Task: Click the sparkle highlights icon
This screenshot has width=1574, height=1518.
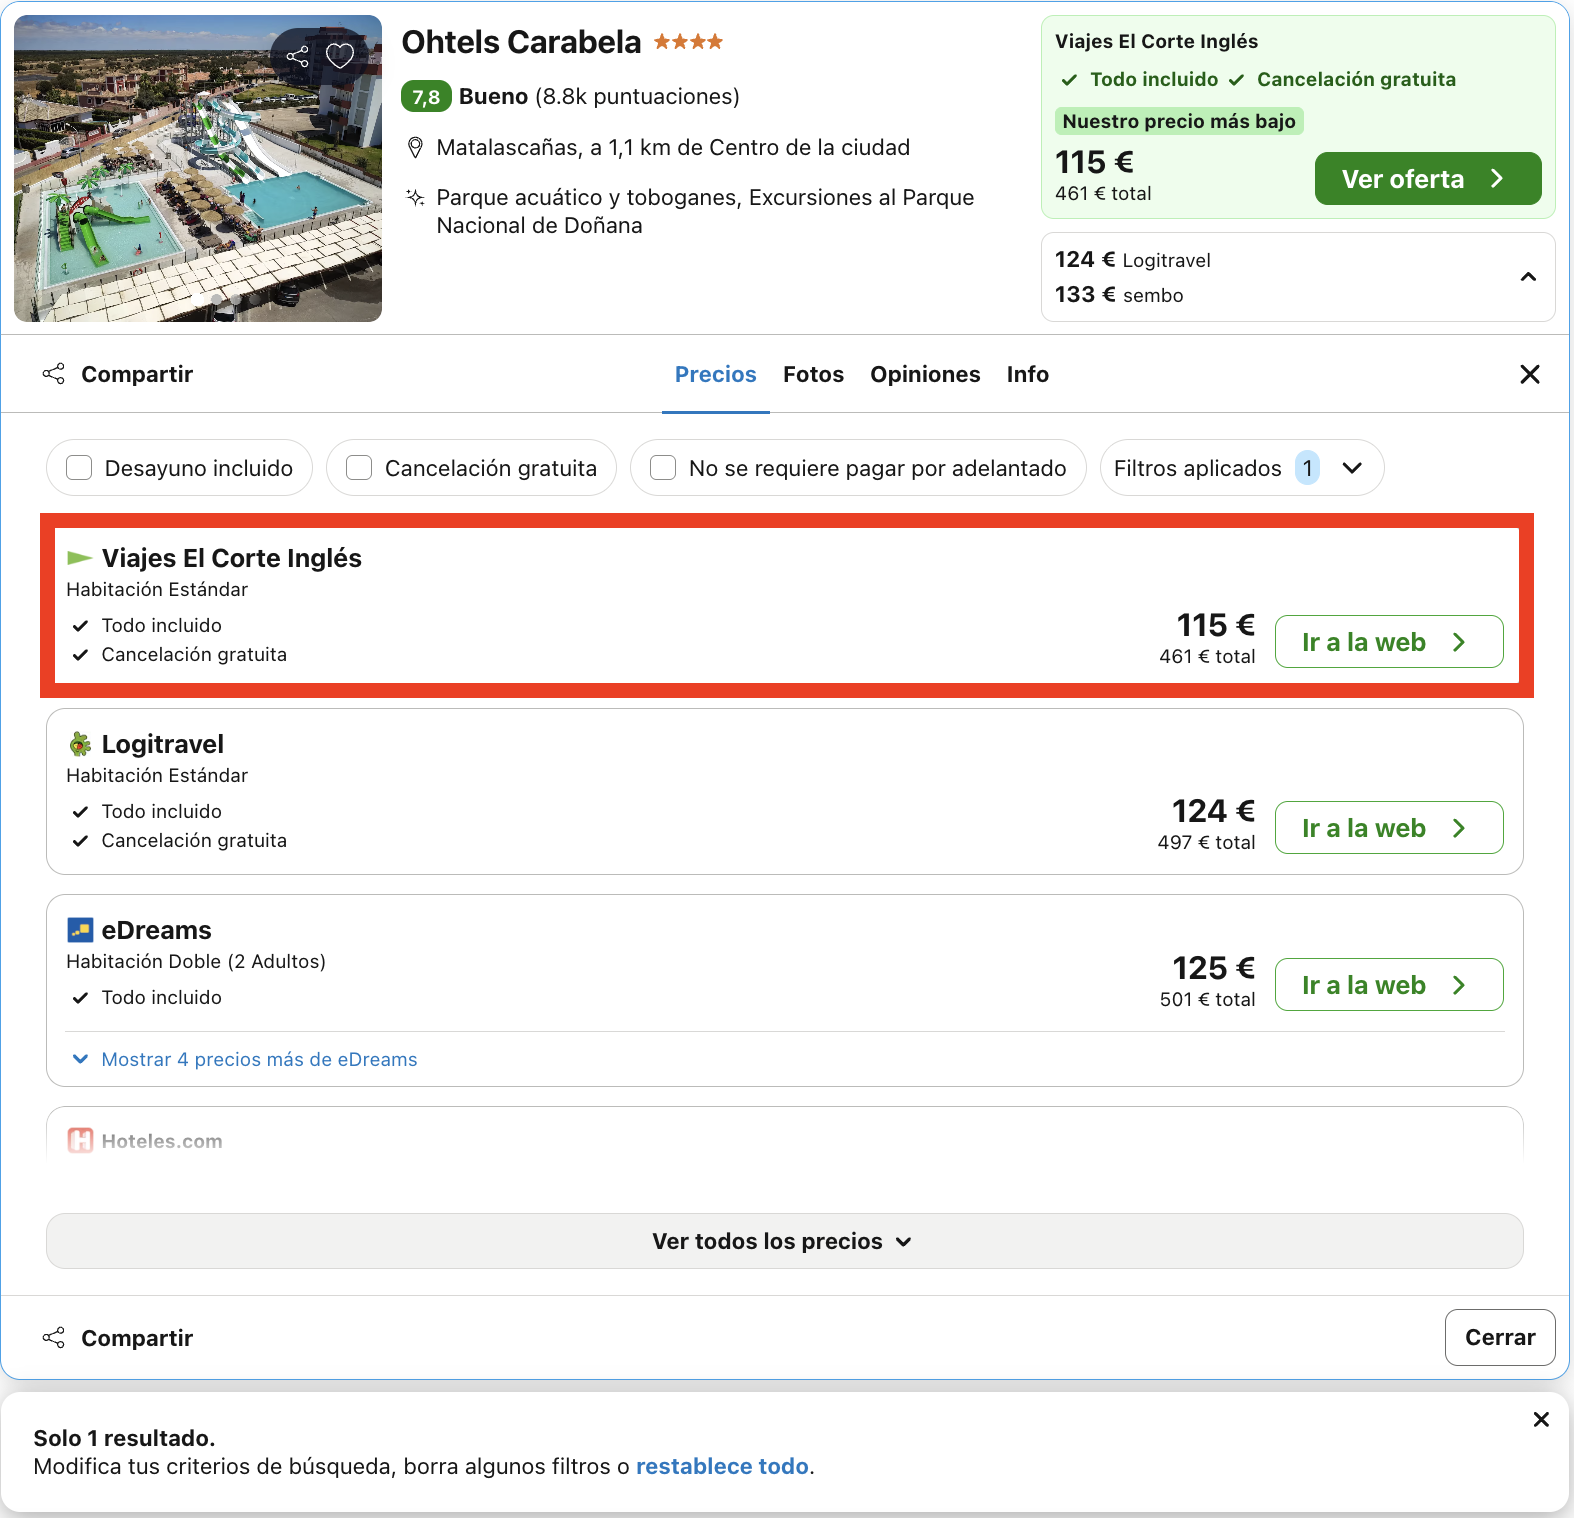Action: point(415,197)
